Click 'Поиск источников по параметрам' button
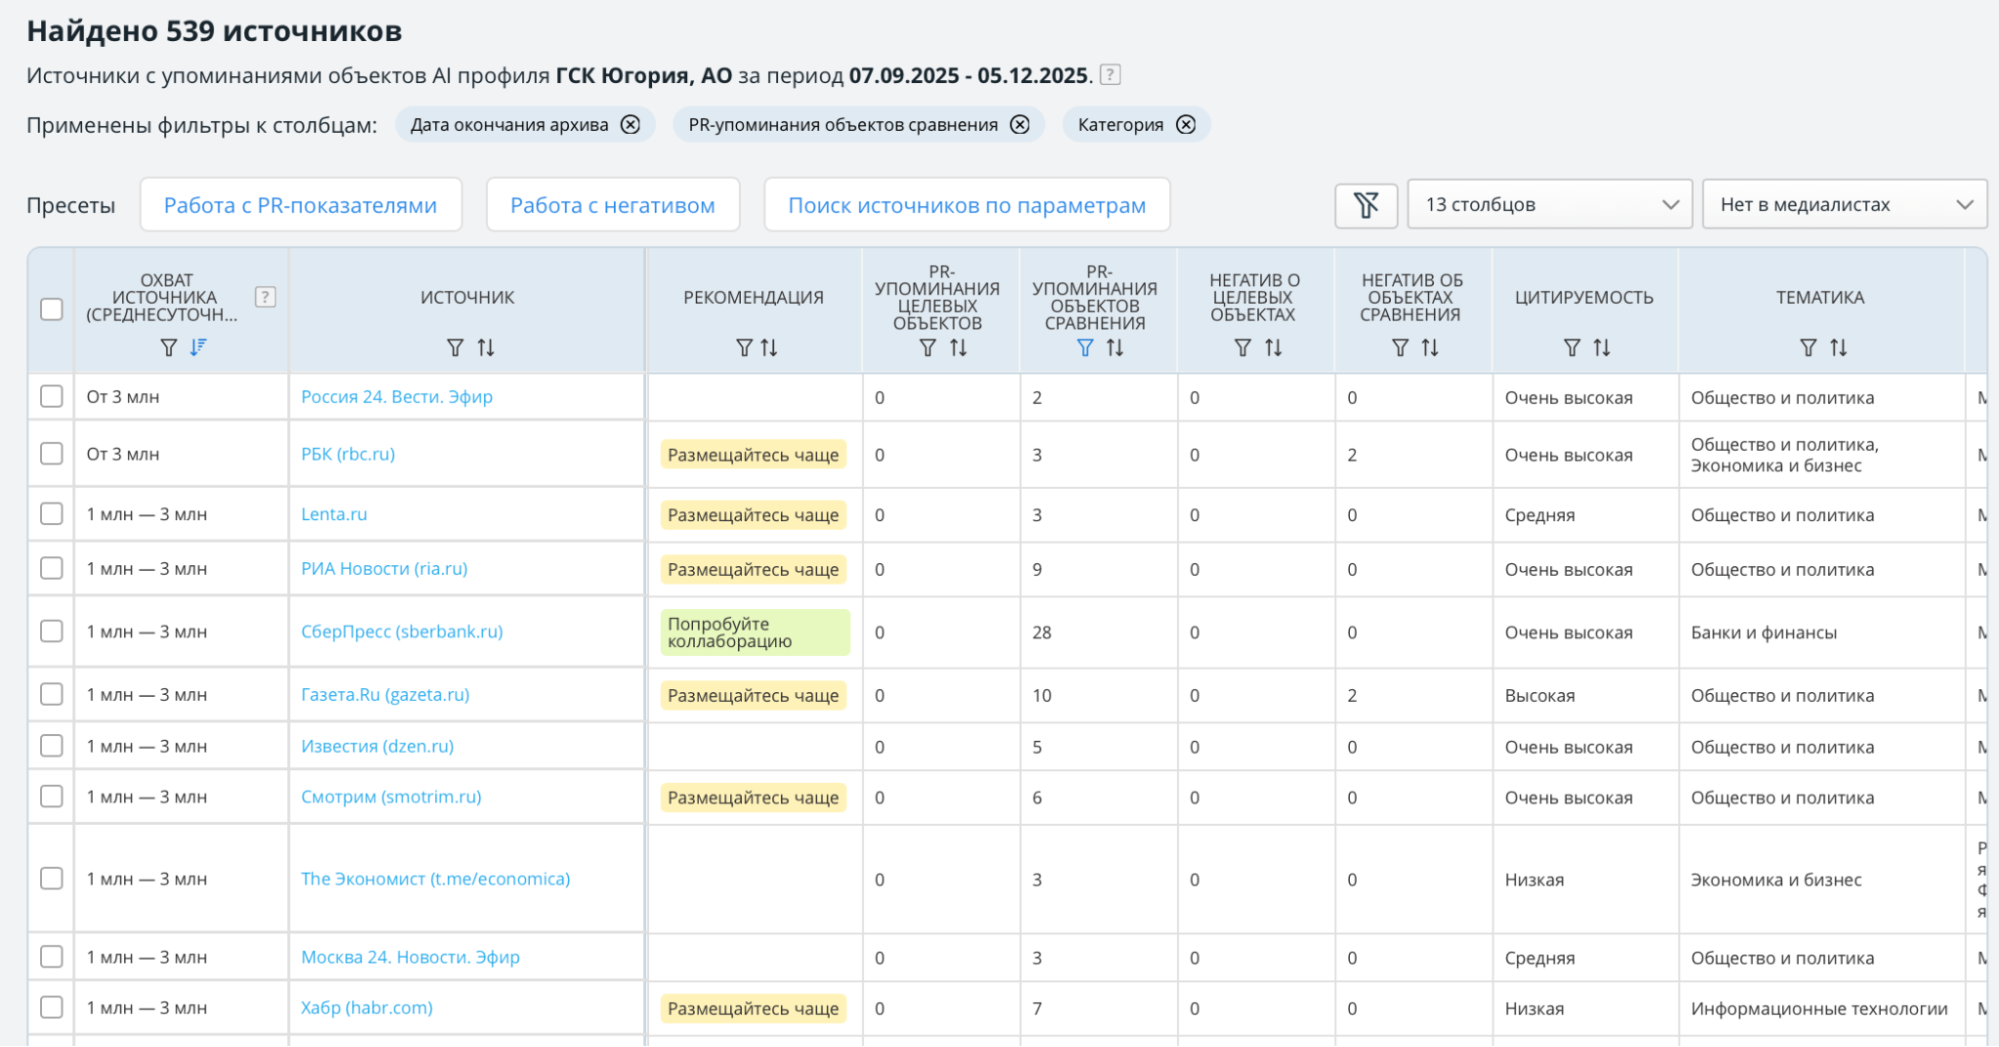1999x1047 pixels. 966,205
